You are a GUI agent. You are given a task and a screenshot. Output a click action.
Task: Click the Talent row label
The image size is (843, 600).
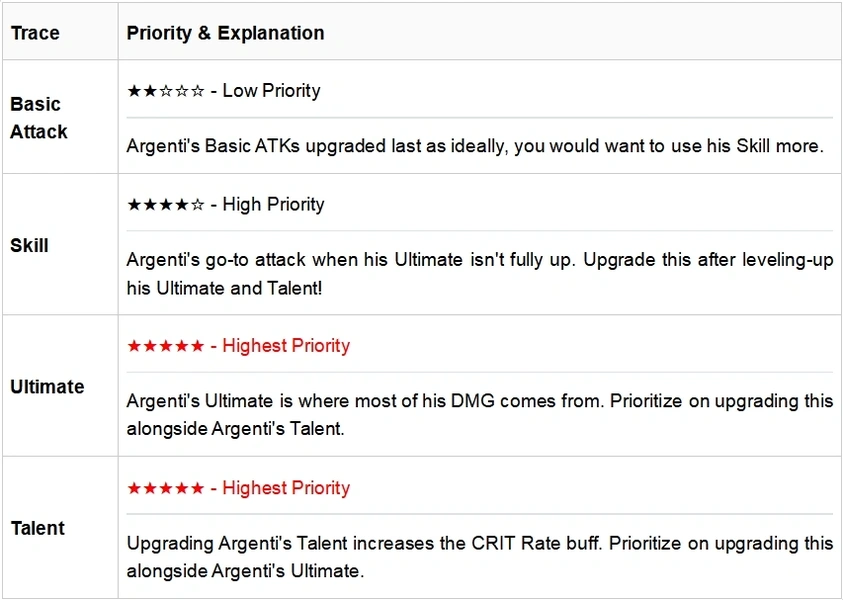pos(38,528)
